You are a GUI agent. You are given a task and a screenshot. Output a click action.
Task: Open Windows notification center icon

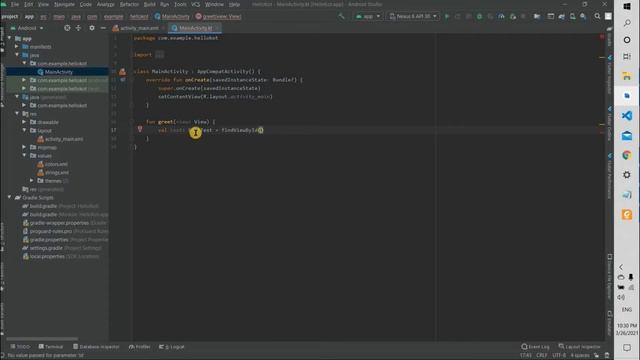[x=627, y=348]
